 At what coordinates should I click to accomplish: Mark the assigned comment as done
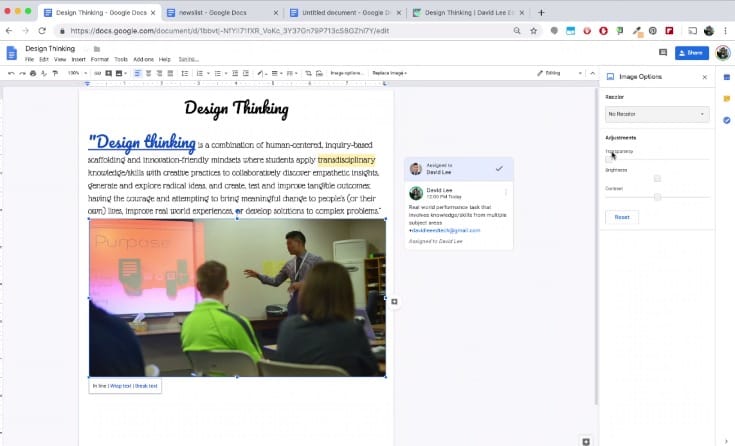[x=499, y=169]
